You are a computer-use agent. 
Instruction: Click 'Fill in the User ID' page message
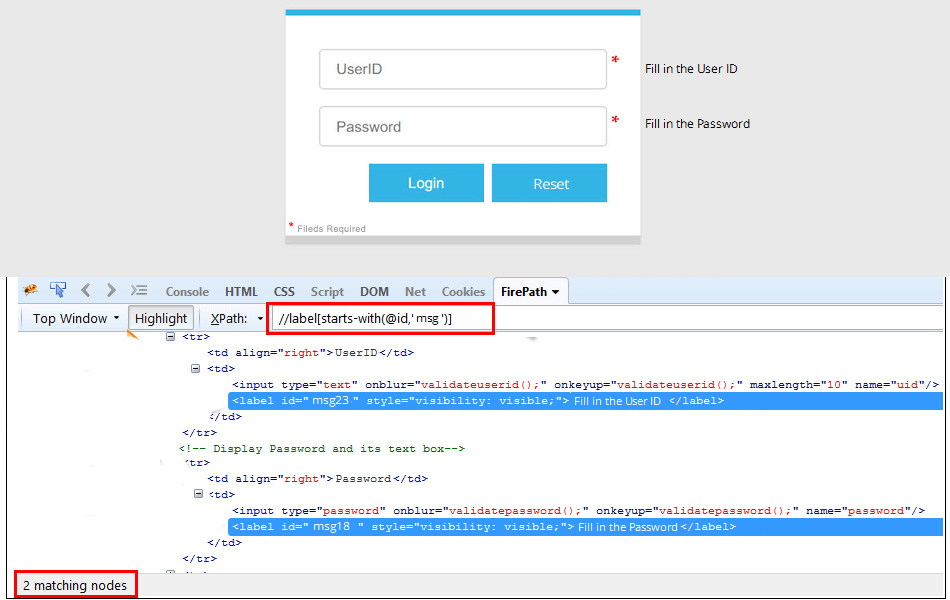tap(691, 69)
